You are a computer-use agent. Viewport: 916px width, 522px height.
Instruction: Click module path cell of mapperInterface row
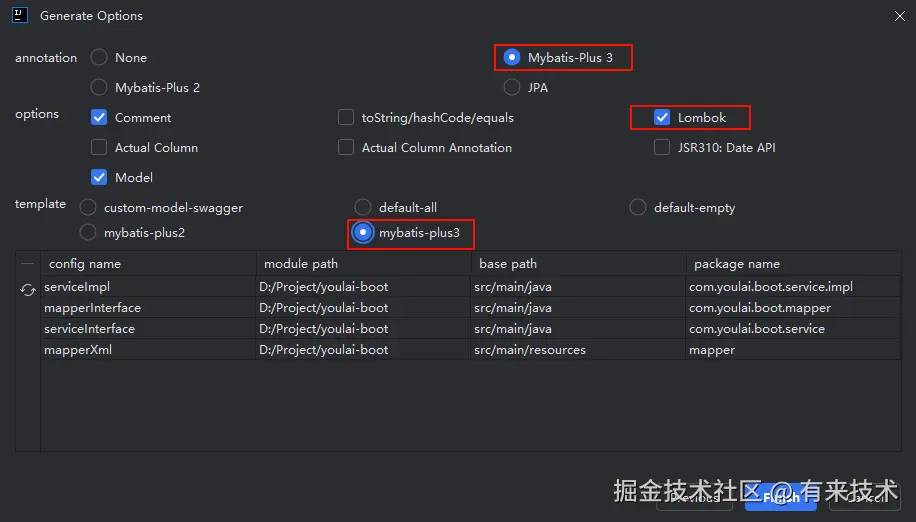[x=363, y=308]
